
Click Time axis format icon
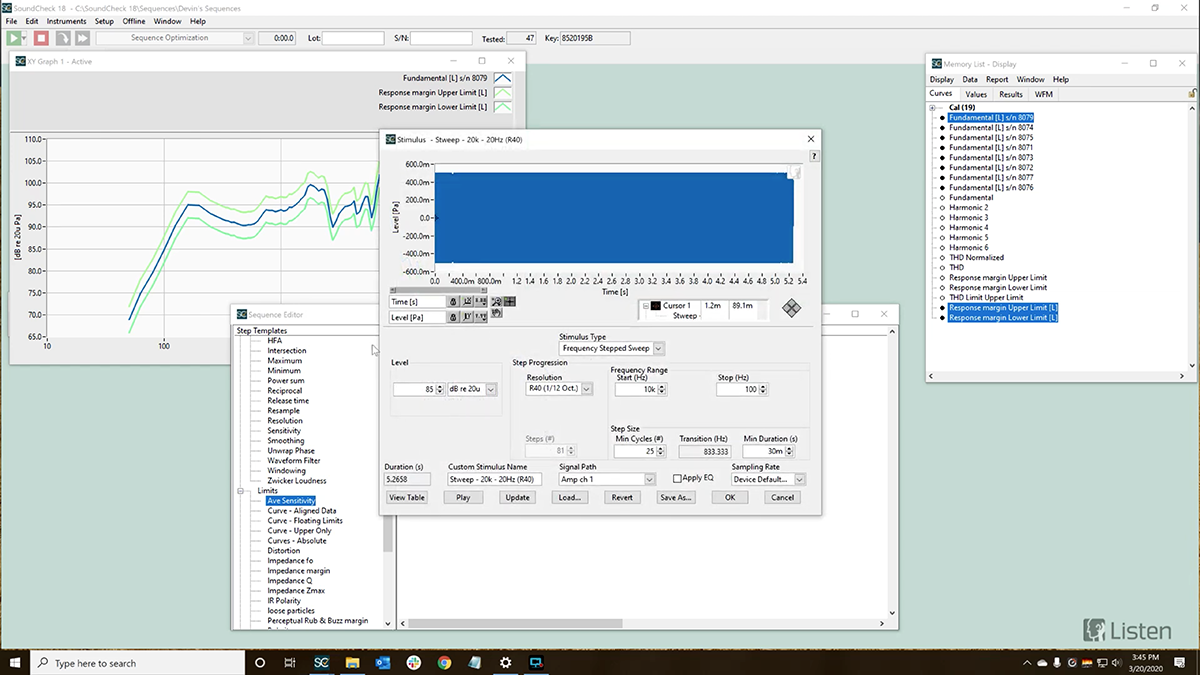point(480,301)
